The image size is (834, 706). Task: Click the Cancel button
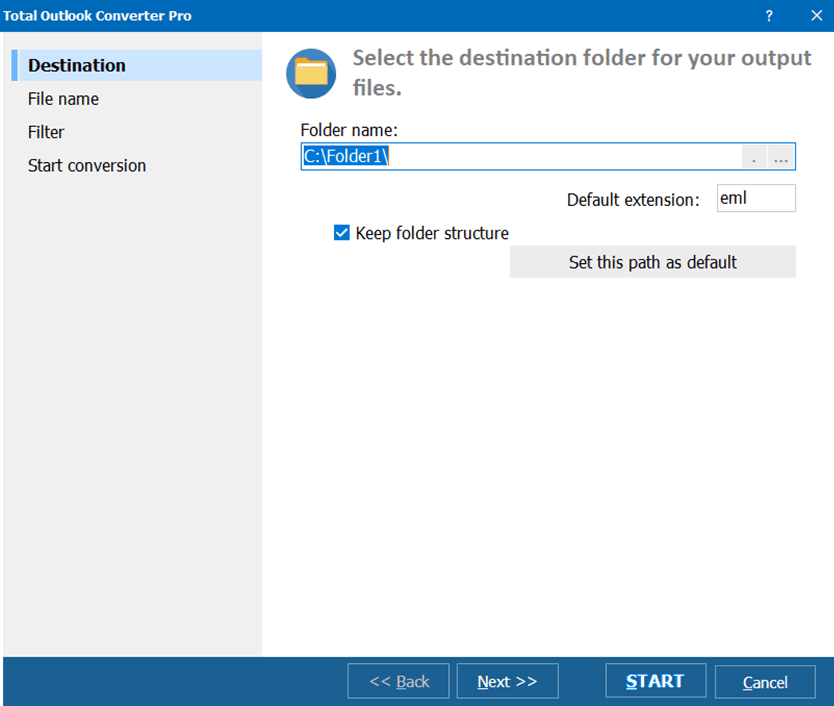pos(765,682)
